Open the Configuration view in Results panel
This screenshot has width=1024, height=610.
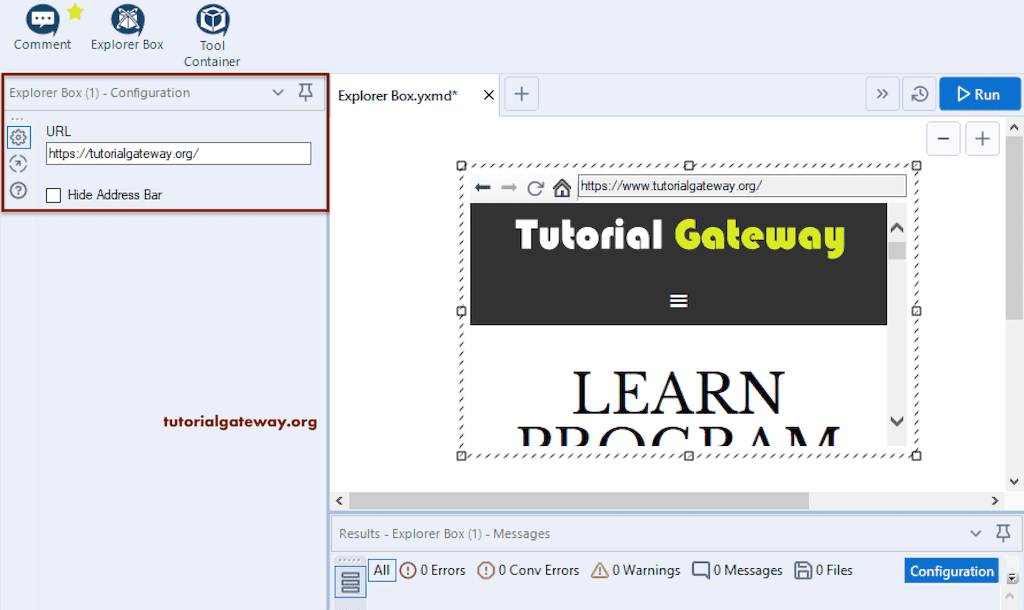tap(951, 570)
